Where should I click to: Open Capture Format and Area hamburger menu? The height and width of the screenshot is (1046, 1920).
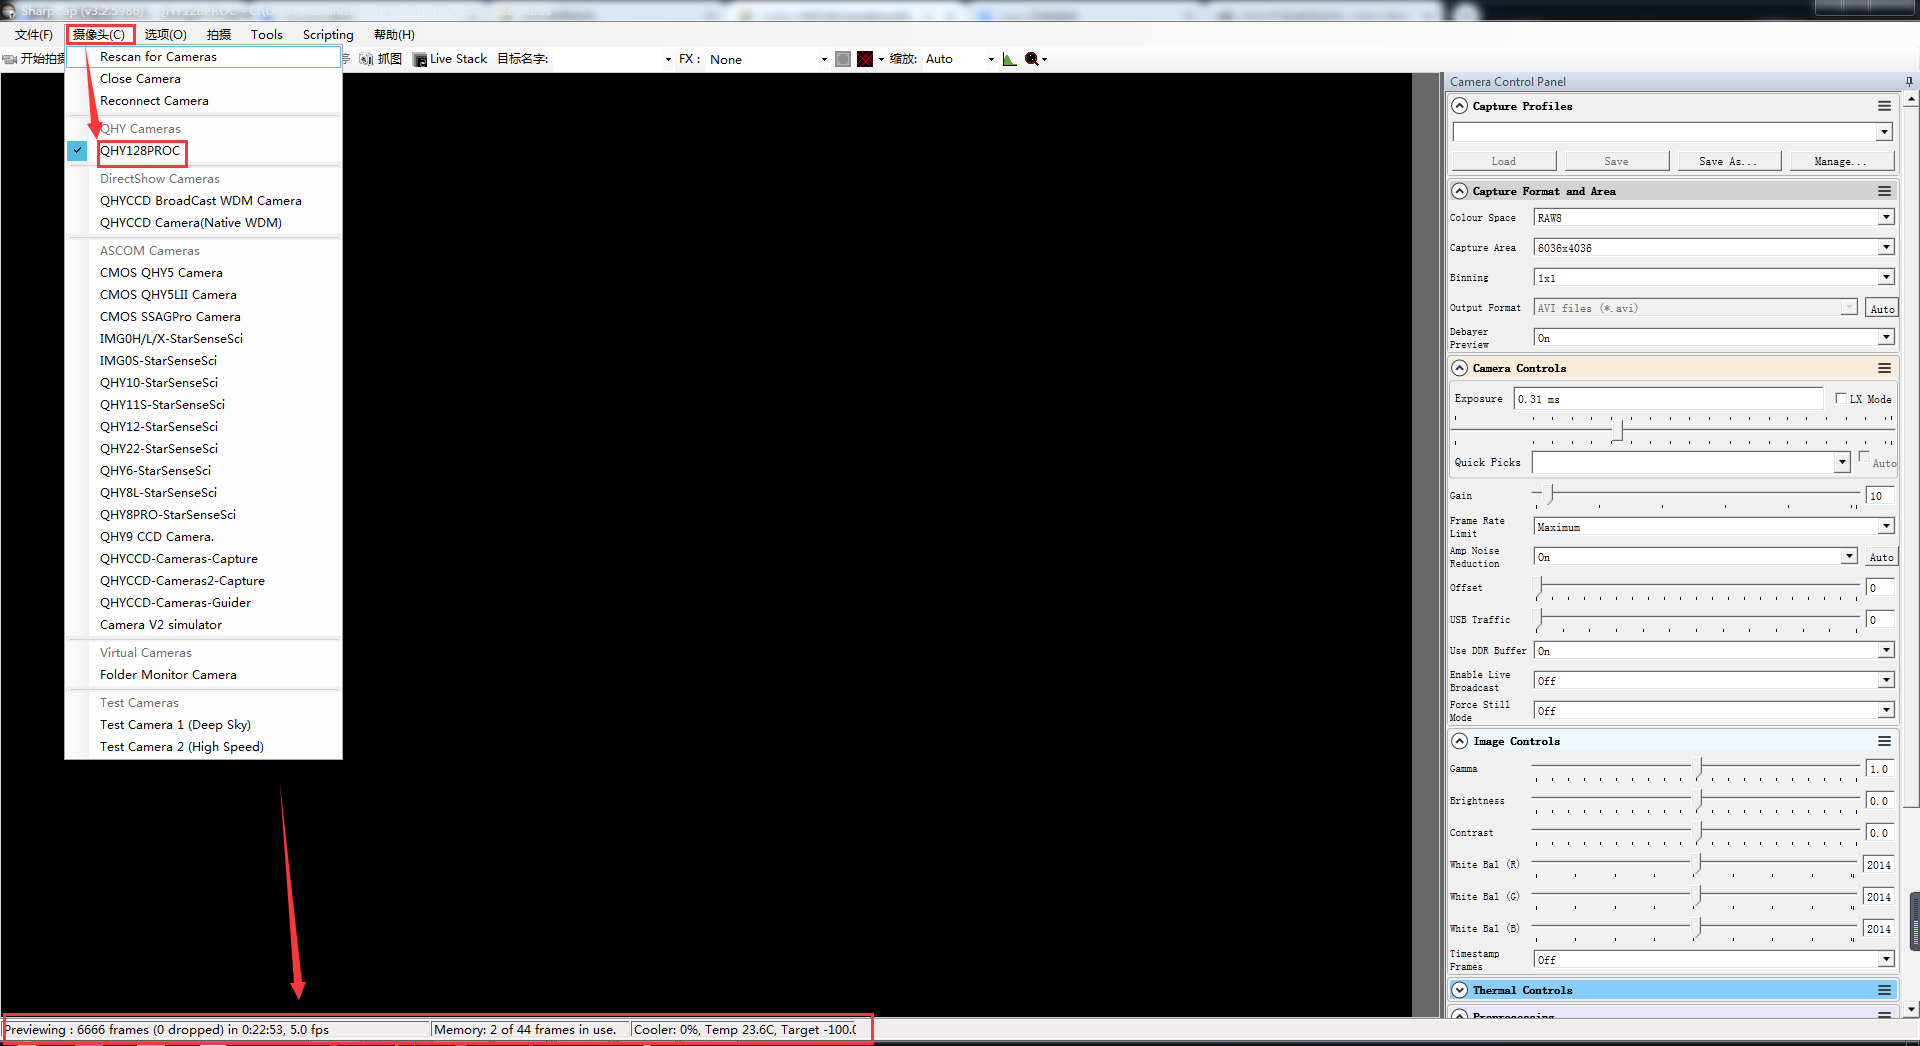coord(1884,191)
